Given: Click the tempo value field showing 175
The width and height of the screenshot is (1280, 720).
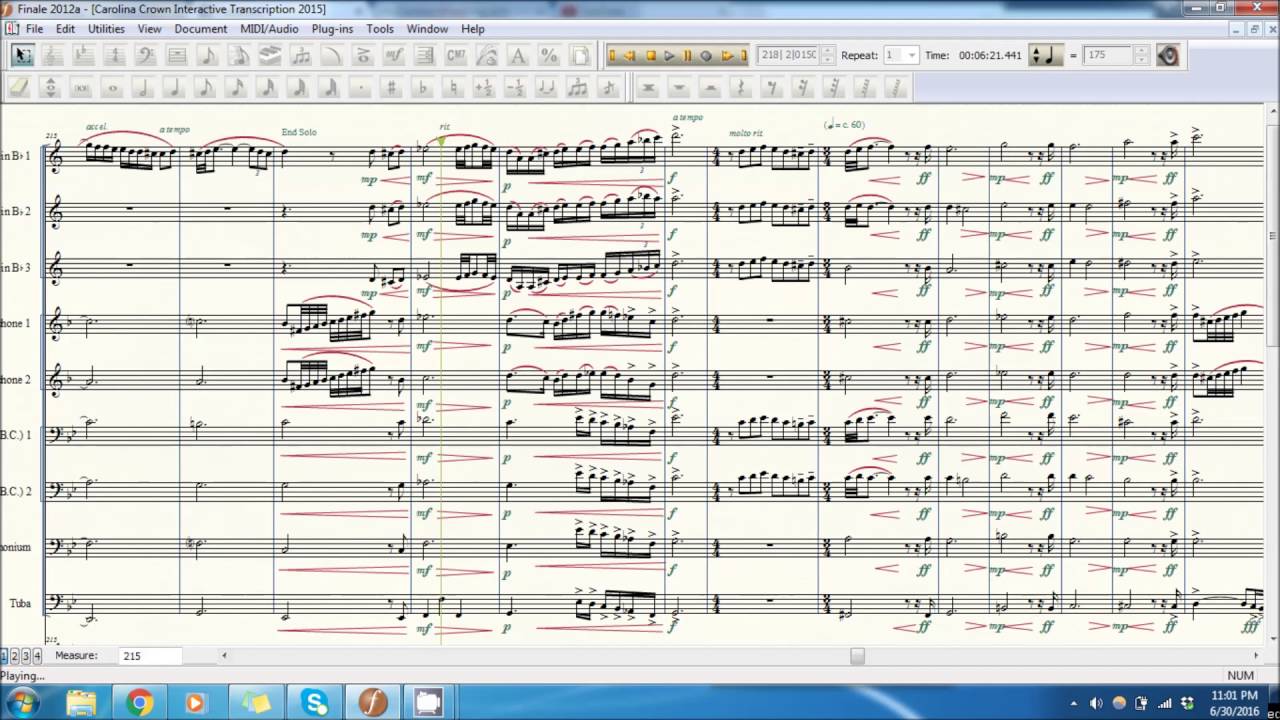Looking at the screenshot, I should click(1107, 56).
